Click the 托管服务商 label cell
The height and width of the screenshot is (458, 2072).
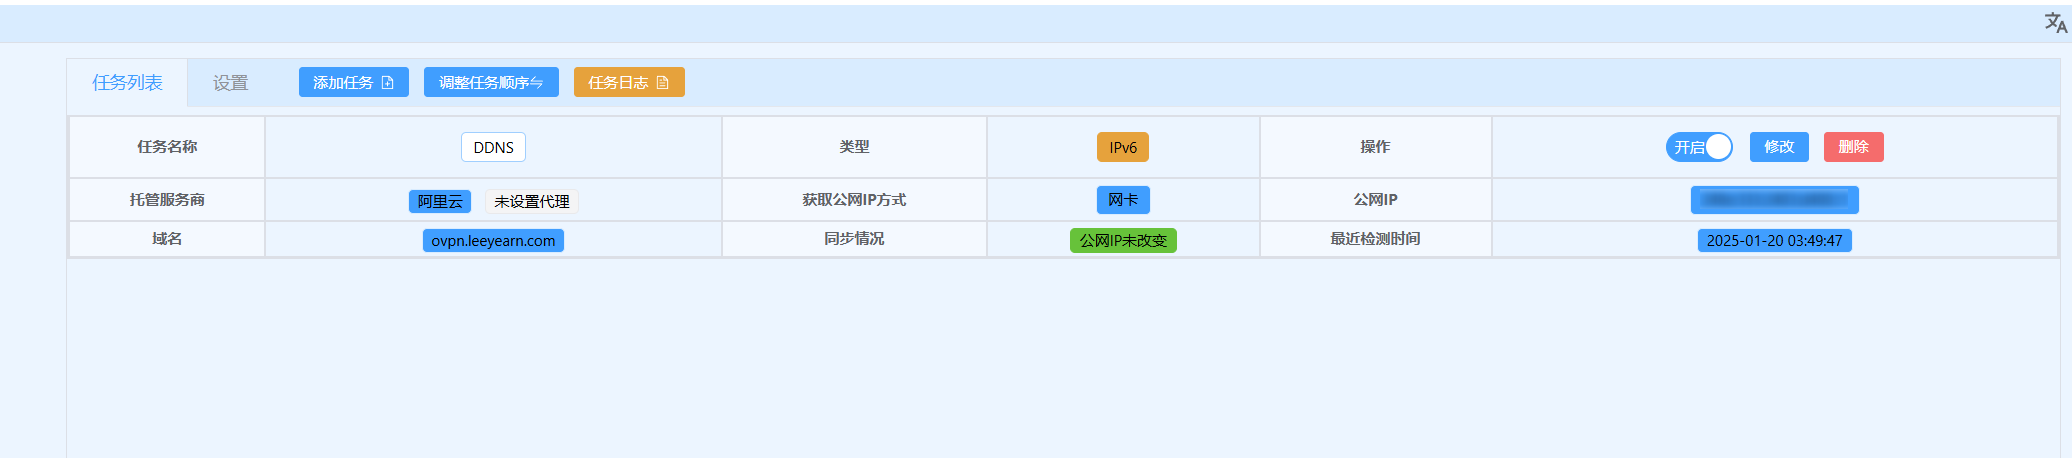[167, 200]
